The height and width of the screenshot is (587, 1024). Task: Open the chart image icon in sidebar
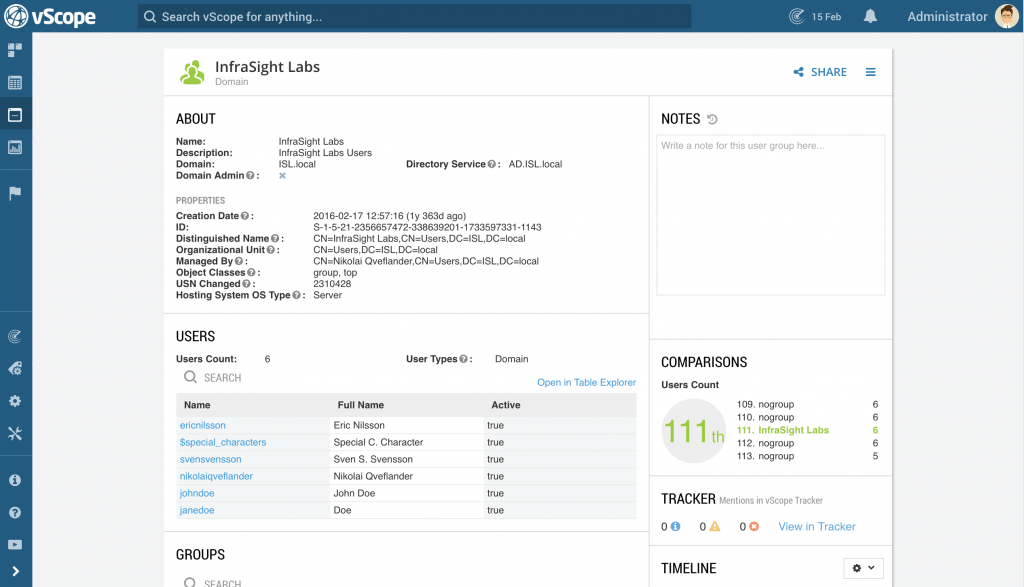tap(15, 148)
